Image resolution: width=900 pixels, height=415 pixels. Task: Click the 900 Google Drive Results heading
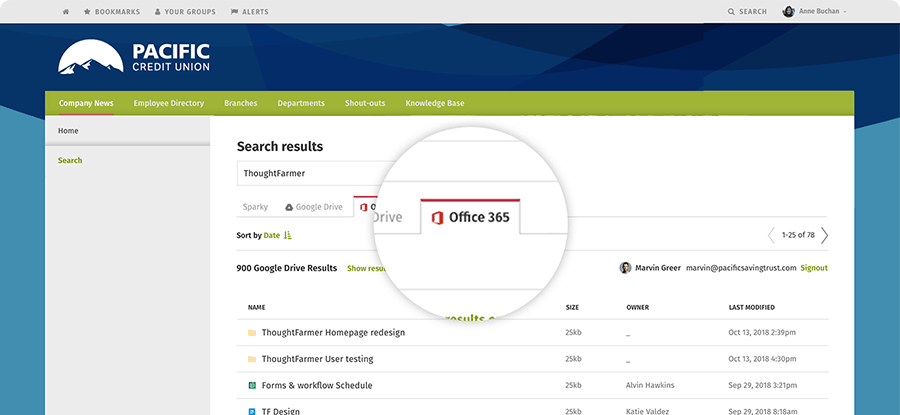coord(287,268)
